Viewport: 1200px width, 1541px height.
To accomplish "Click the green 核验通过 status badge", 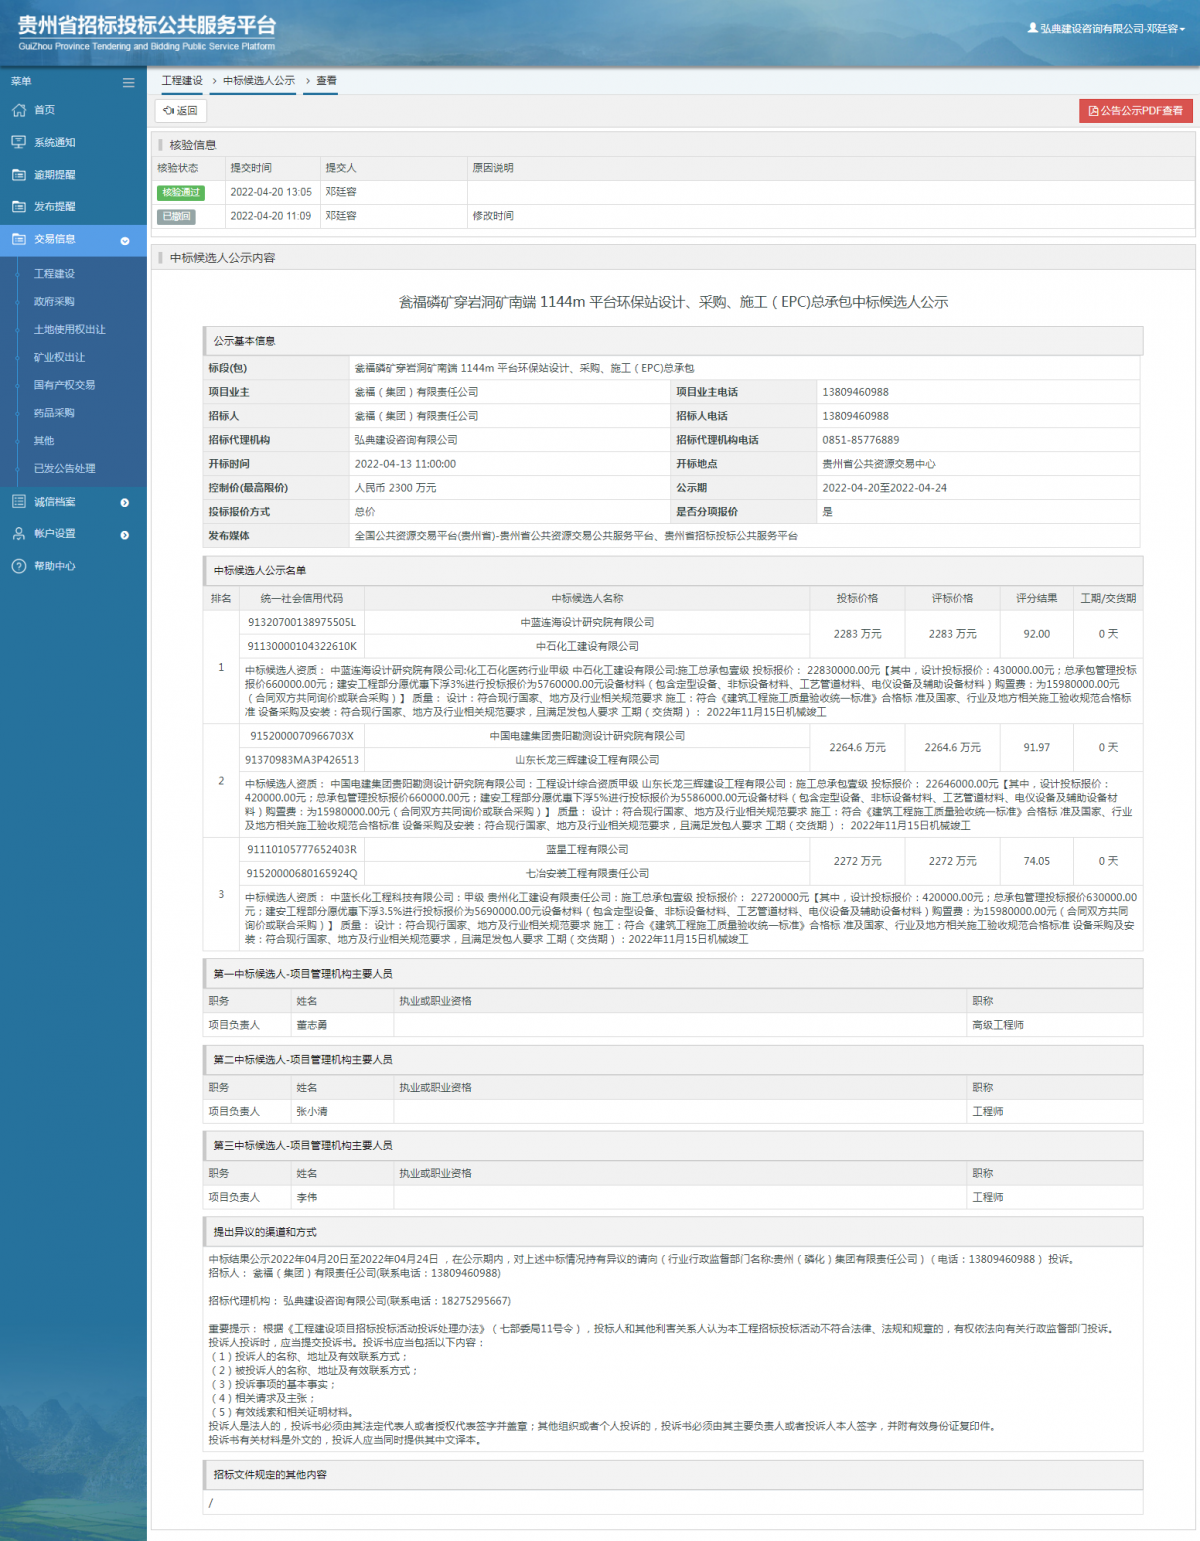I will (181, 192).
